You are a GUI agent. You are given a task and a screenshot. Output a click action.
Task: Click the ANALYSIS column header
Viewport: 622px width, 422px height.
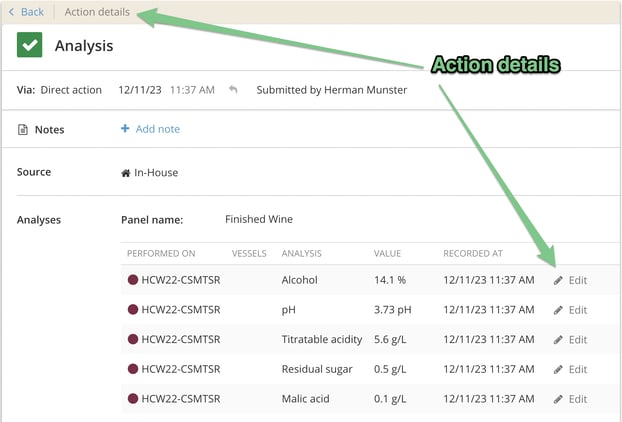click(301, 253)
